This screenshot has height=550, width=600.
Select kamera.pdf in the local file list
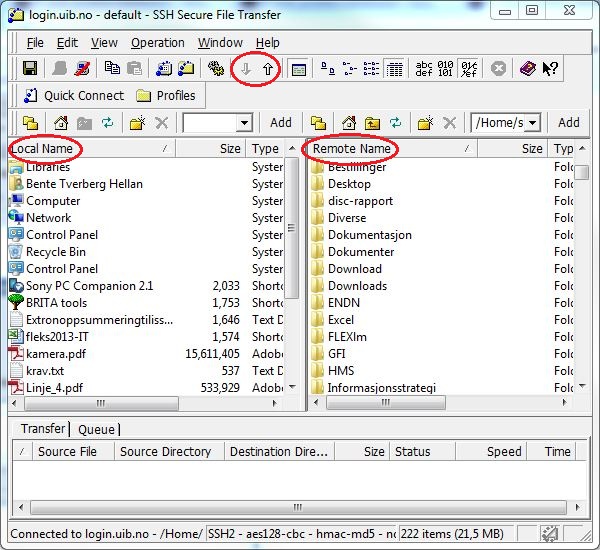[55, 353]
